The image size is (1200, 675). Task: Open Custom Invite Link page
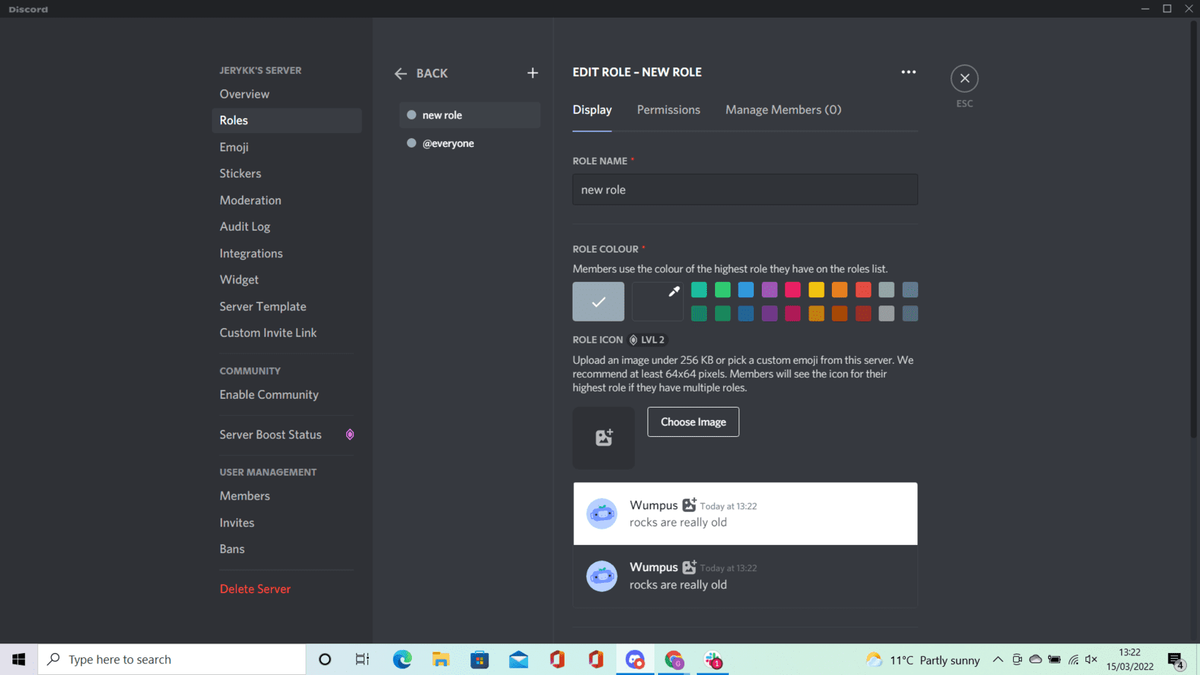[x=287, y=333]
